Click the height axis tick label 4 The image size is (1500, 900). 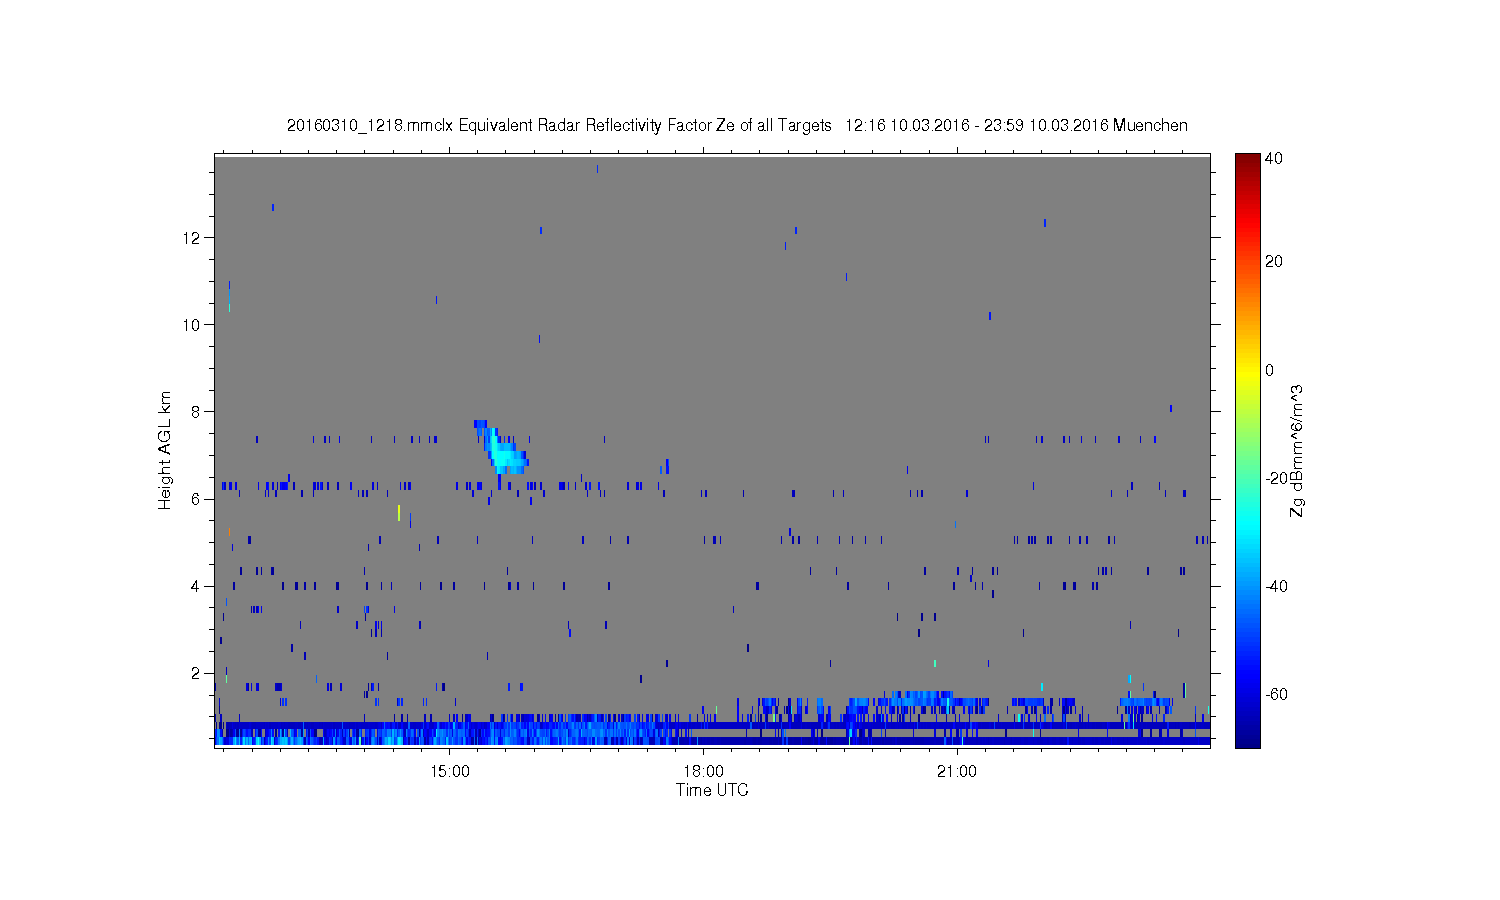(x=196, y=586)
